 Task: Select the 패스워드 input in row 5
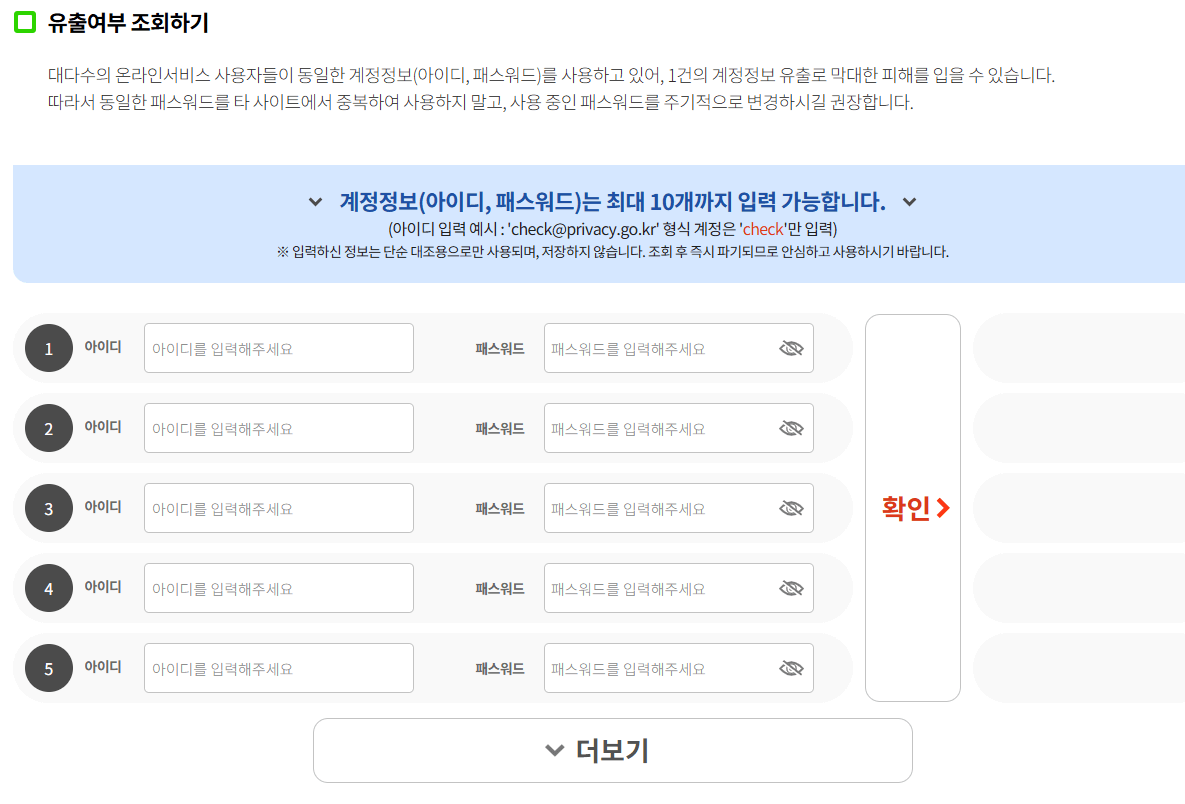[x=679, y=669]
